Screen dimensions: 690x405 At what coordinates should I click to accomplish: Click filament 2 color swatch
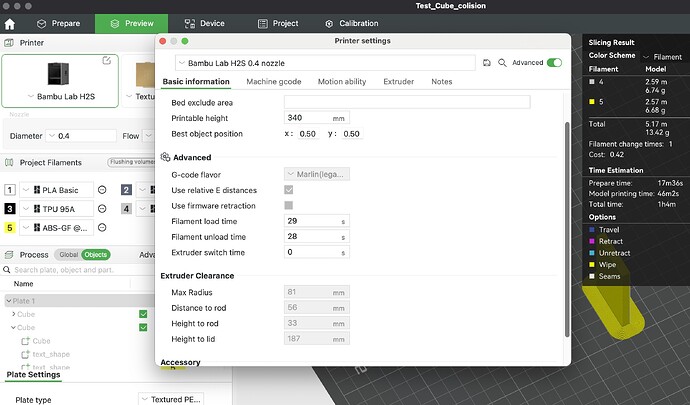coord(126,190)
